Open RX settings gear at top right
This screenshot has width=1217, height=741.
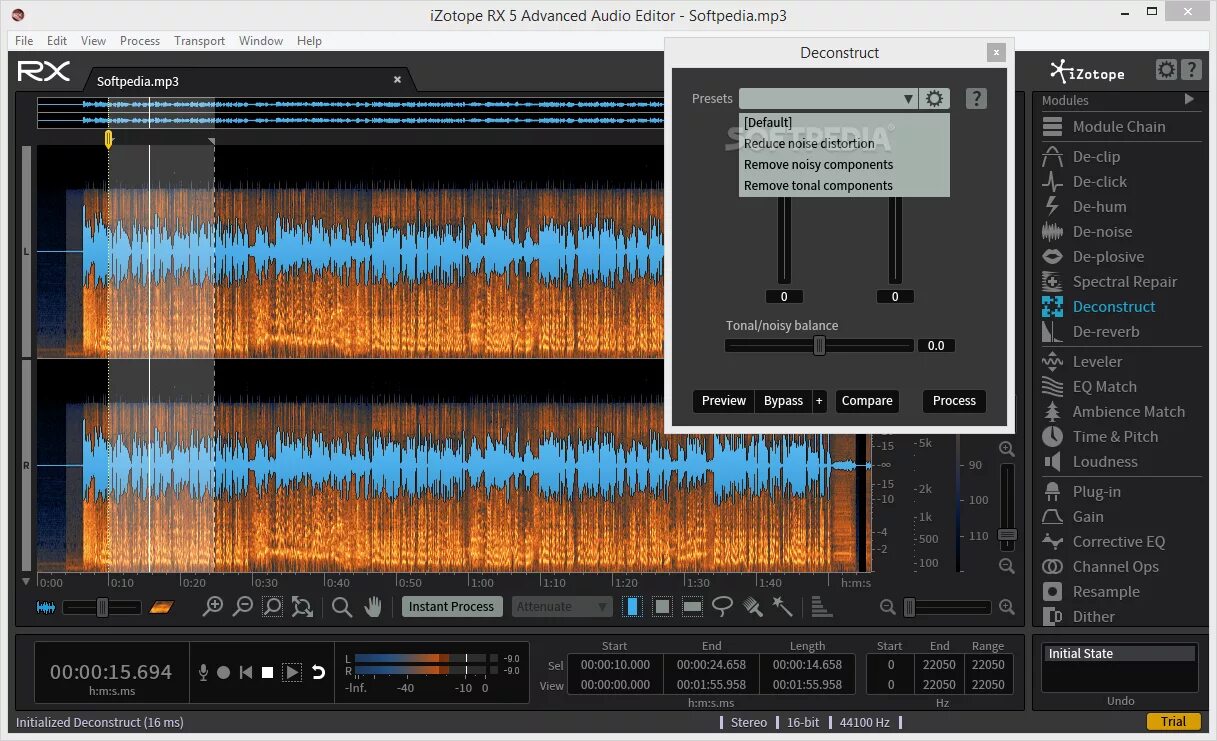pyautogui.click(x=1166, y=70)
